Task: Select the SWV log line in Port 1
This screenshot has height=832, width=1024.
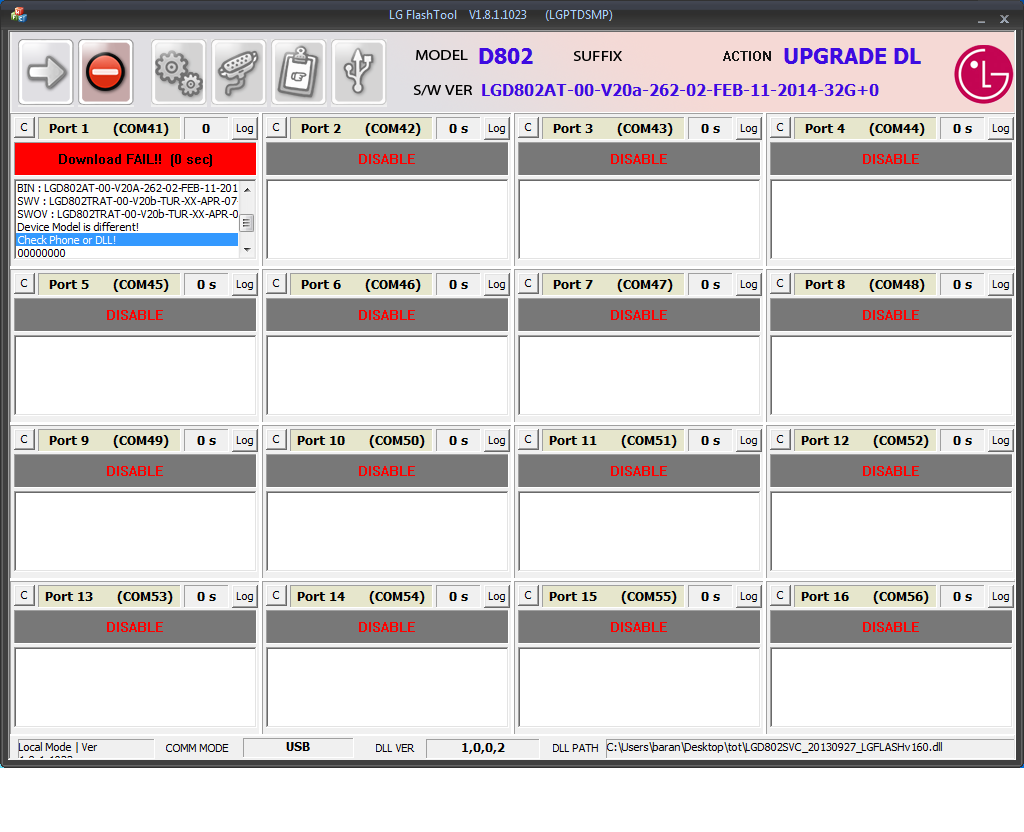Action: (x=127, y=201)
